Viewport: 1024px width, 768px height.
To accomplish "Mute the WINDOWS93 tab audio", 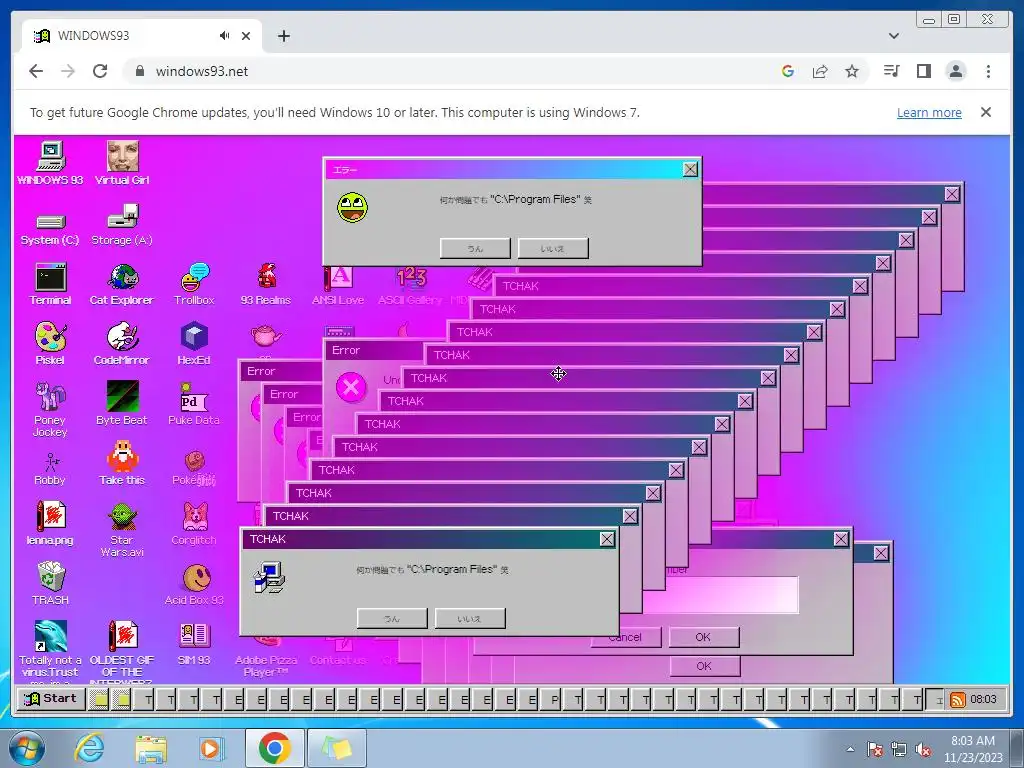I will (x=224, y=36).
